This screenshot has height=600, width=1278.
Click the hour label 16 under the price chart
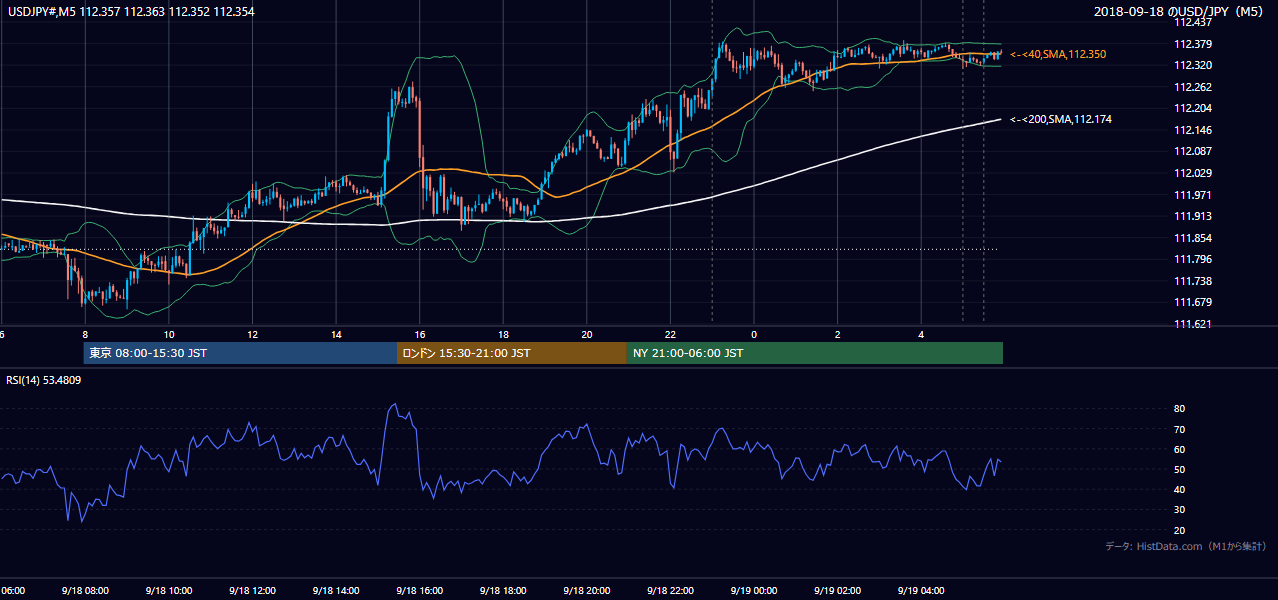(x=420, y=335)
